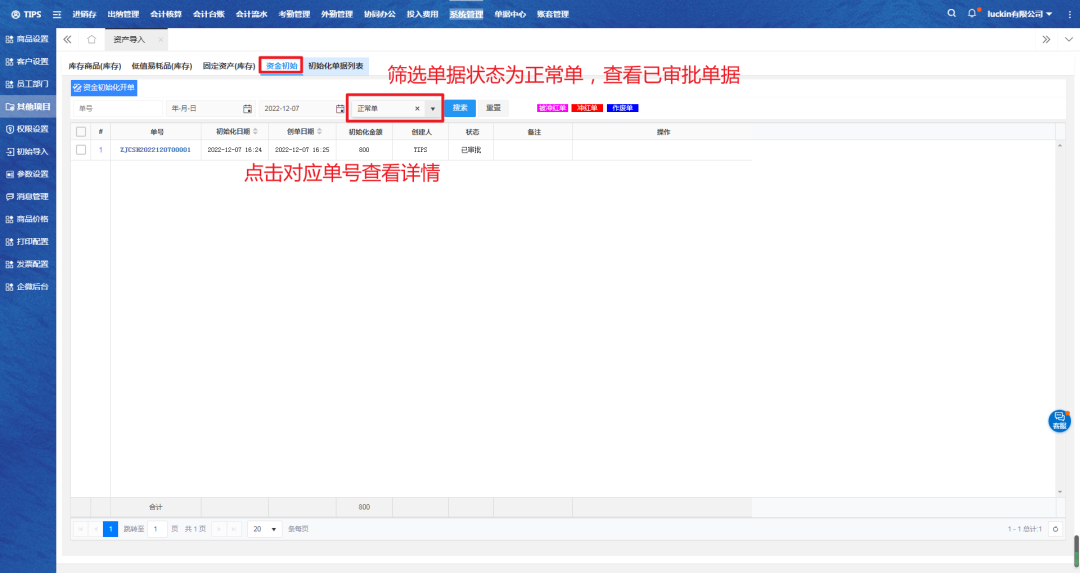Viewport: 1080px width, 573px height.
Task: Click the blue 作废单 color legend tag
Action: [623, 108]
